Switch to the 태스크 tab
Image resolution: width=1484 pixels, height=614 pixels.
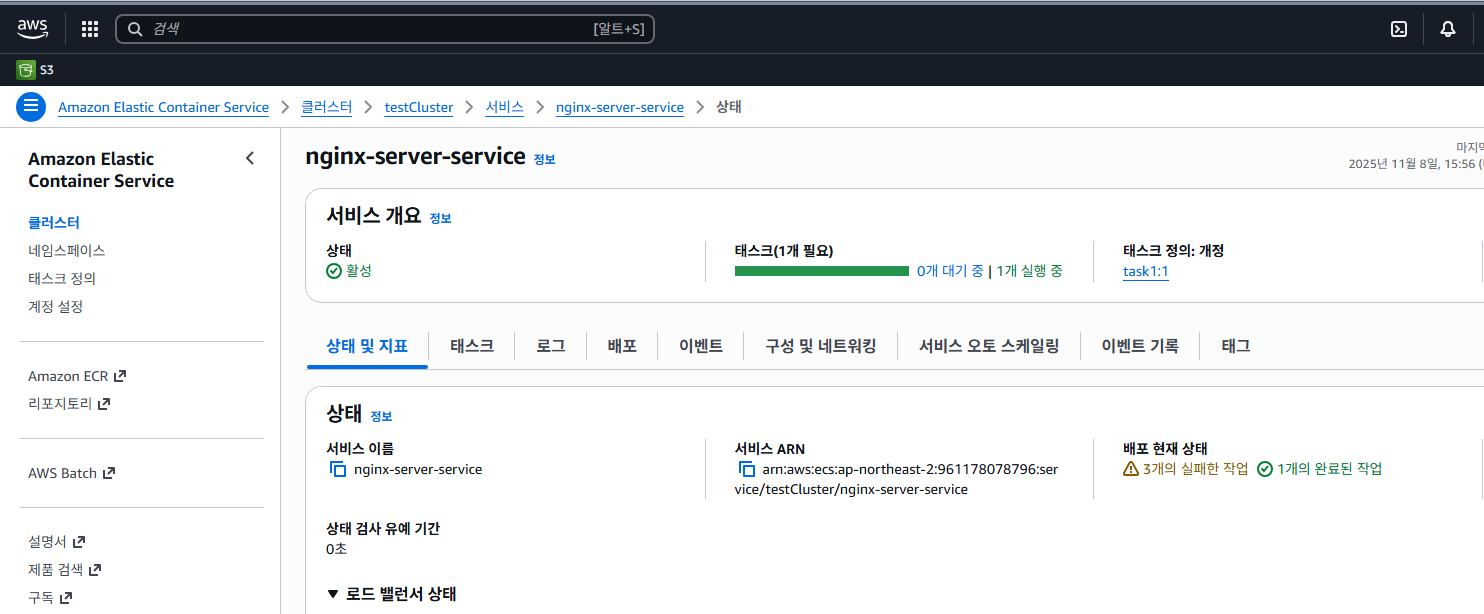(472, 346)
